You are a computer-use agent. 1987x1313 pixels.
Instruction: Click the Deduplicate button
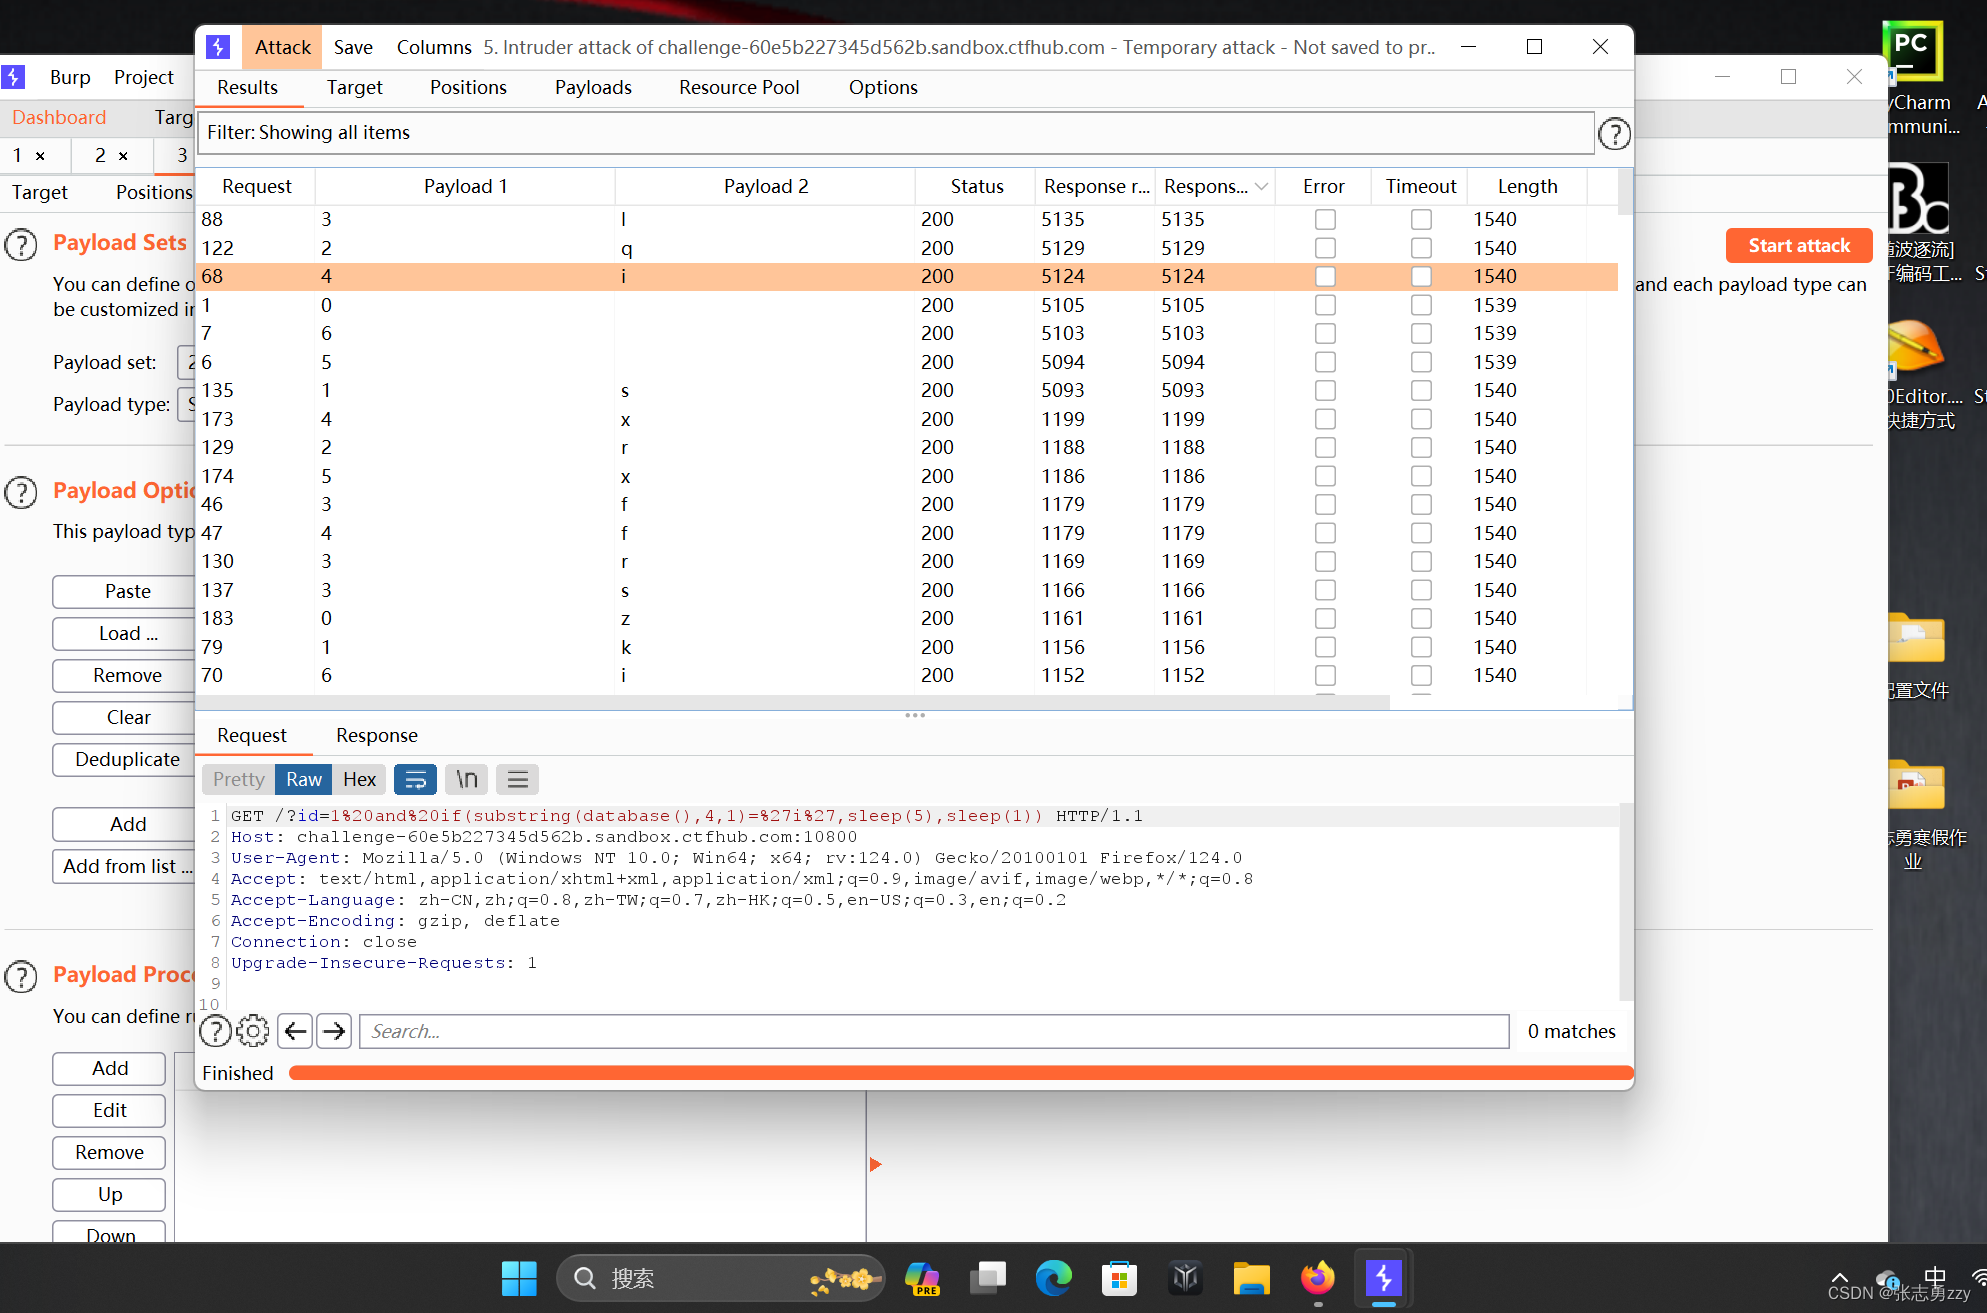(x=129, y=760)
